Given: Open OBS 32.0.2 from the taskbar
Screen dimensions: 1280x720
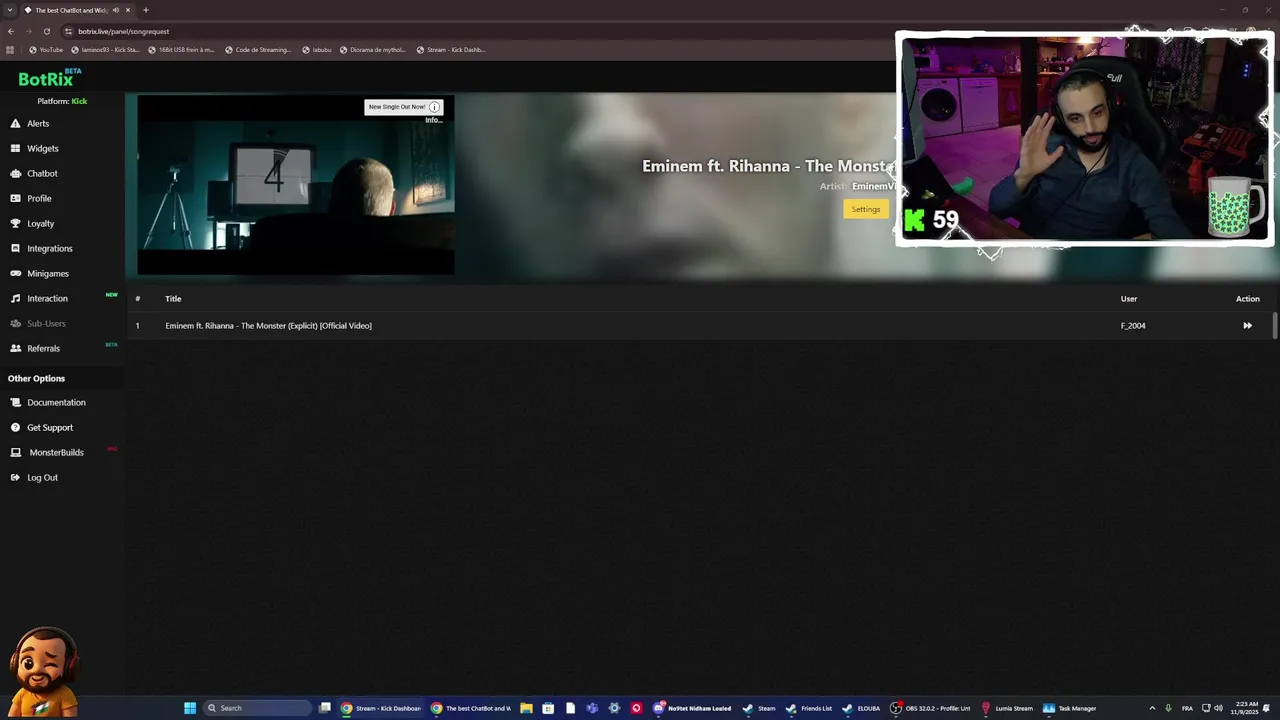Looking at the screenshot, I should coord(931,708).
